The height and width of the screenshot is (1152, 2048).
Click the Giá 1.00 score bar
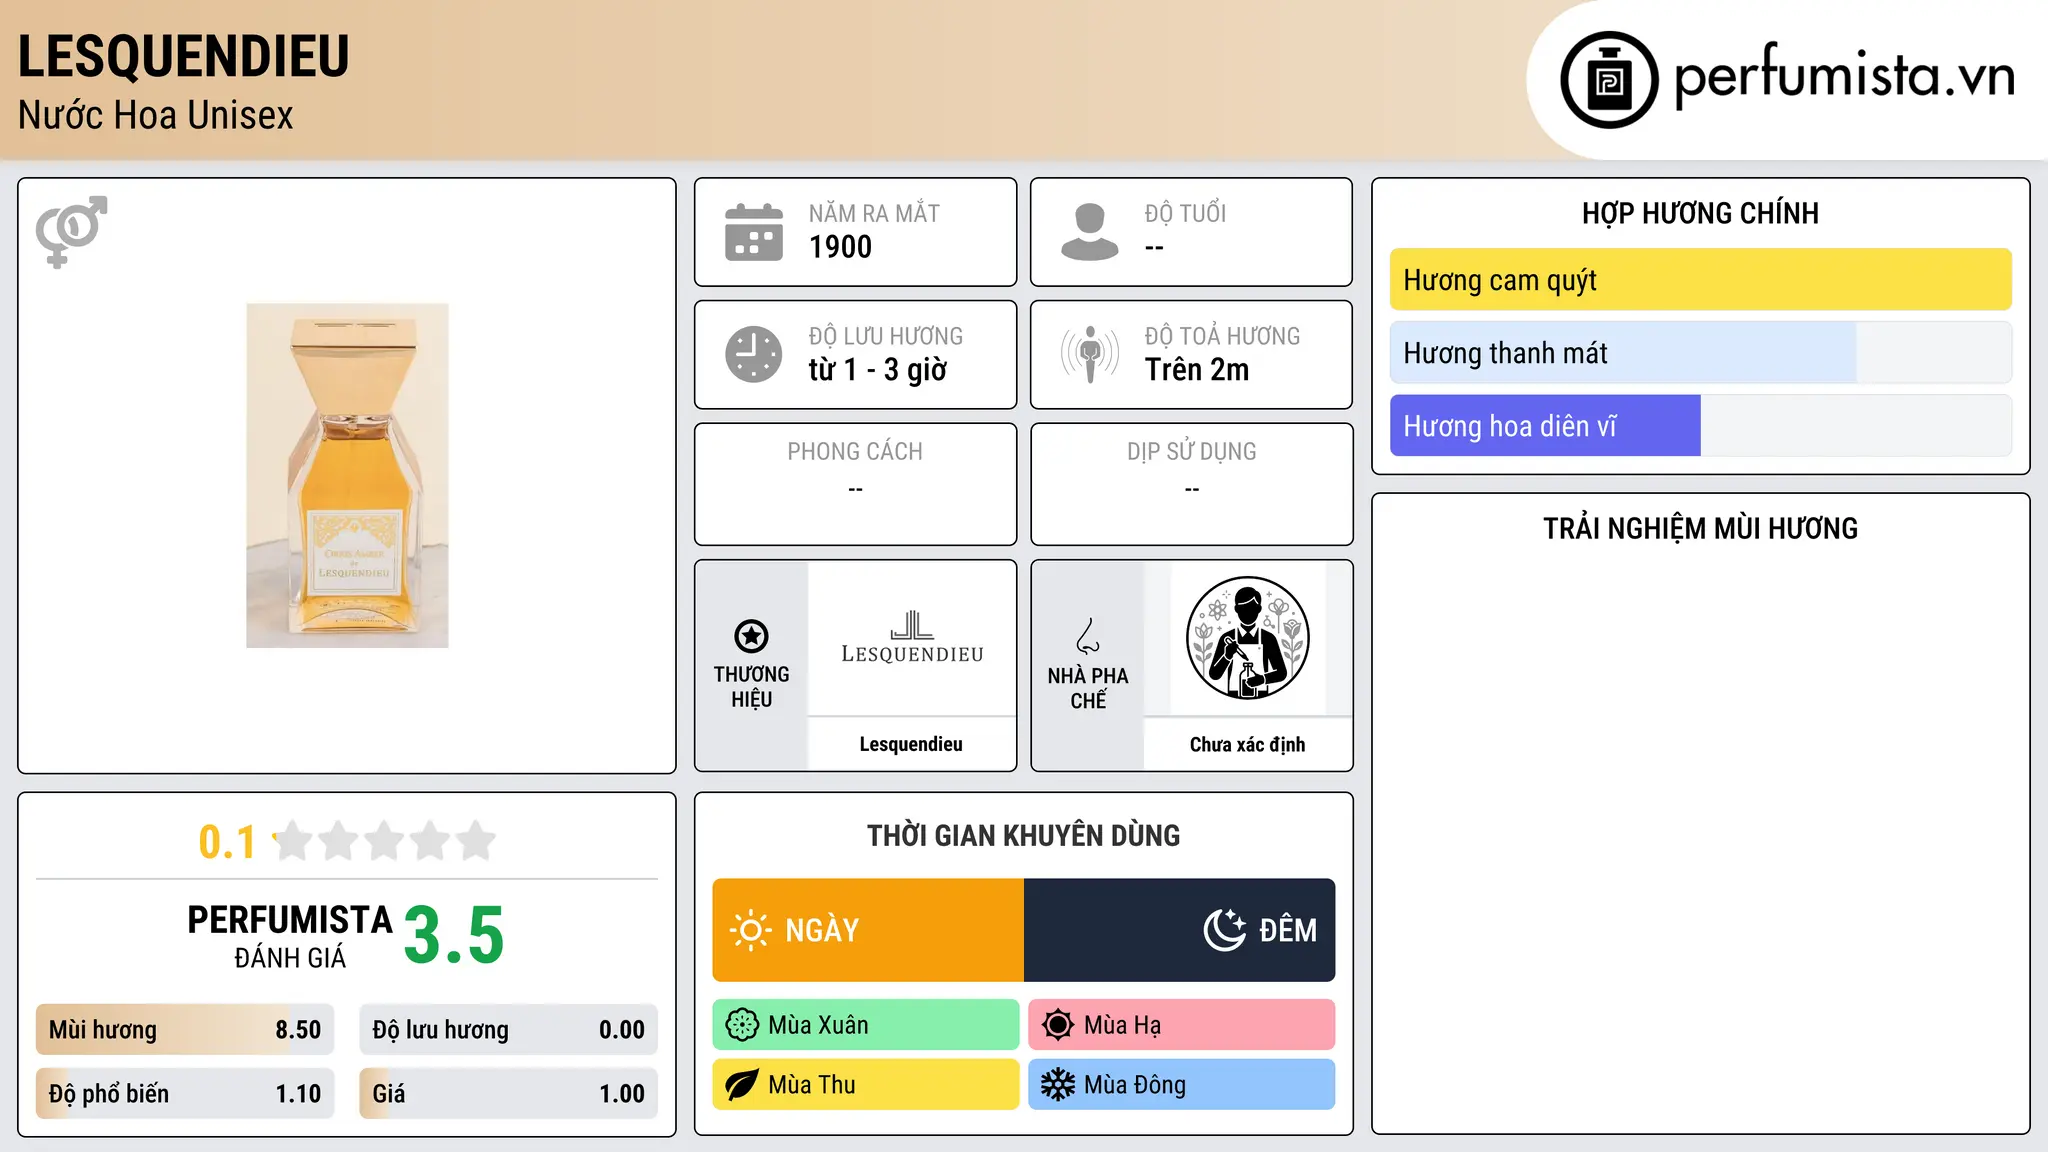(x=509, y=1094)
